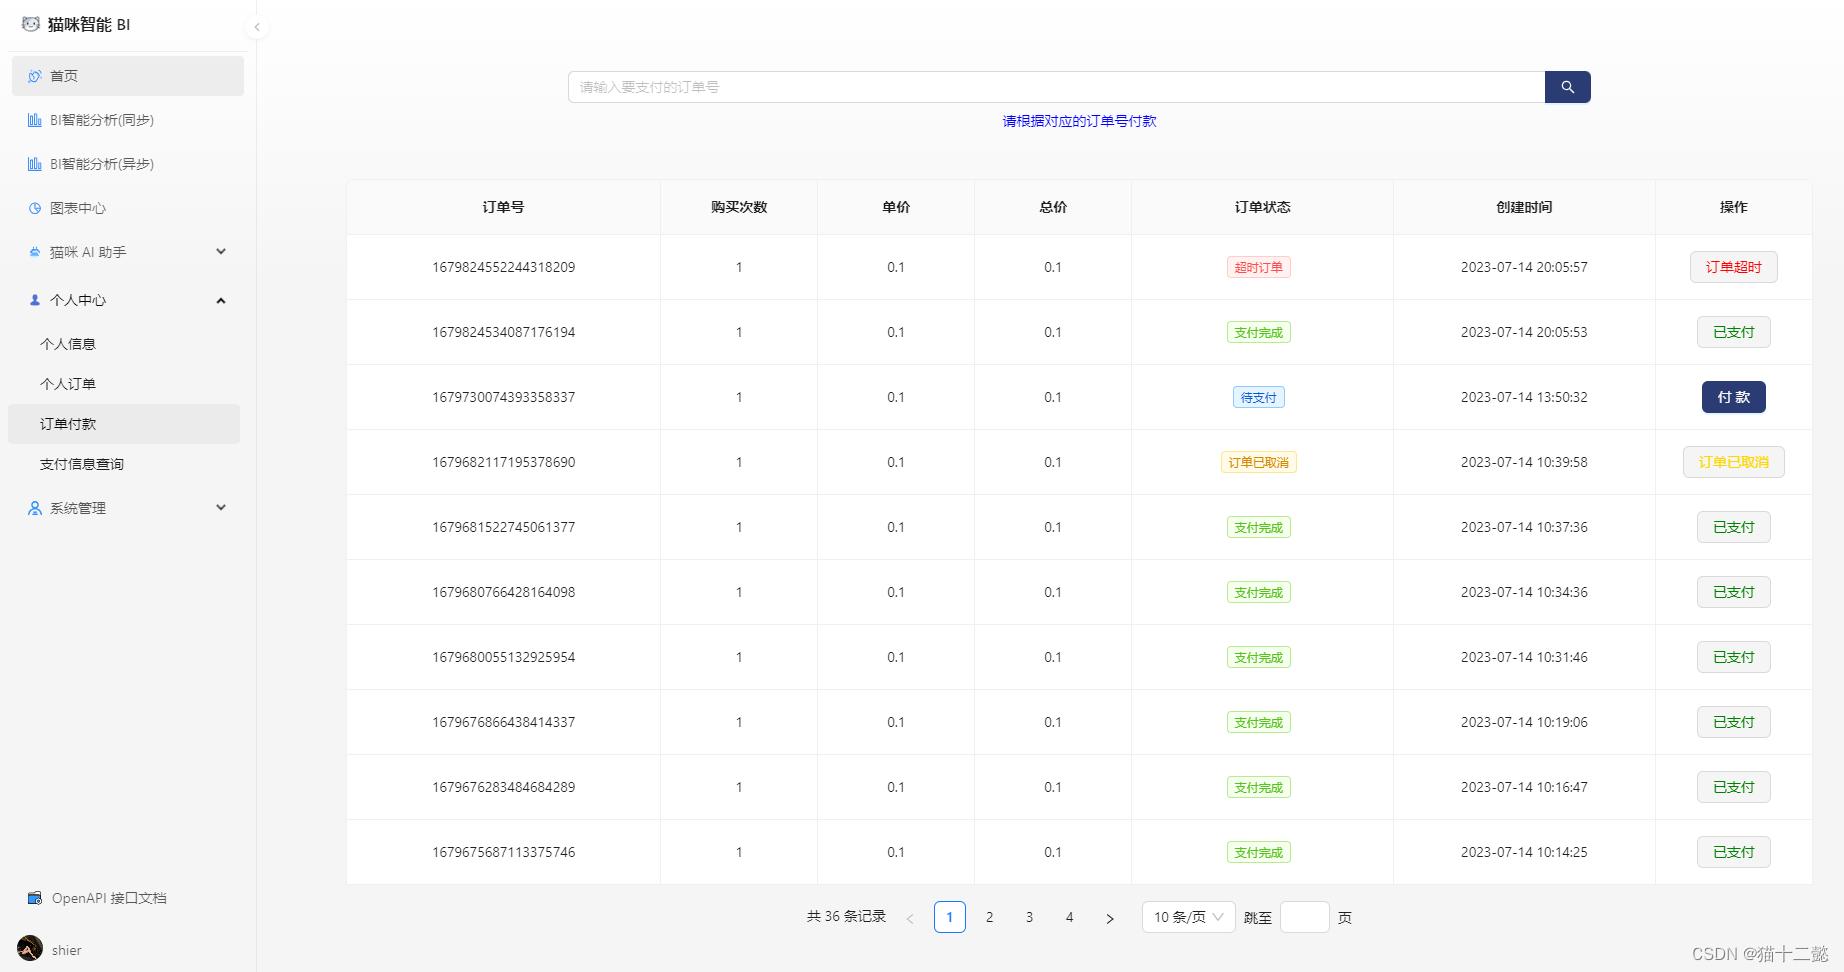Click the search magnifier button
The width and height of the screenshot is (1844, 972).
(x=1568, y=87)
